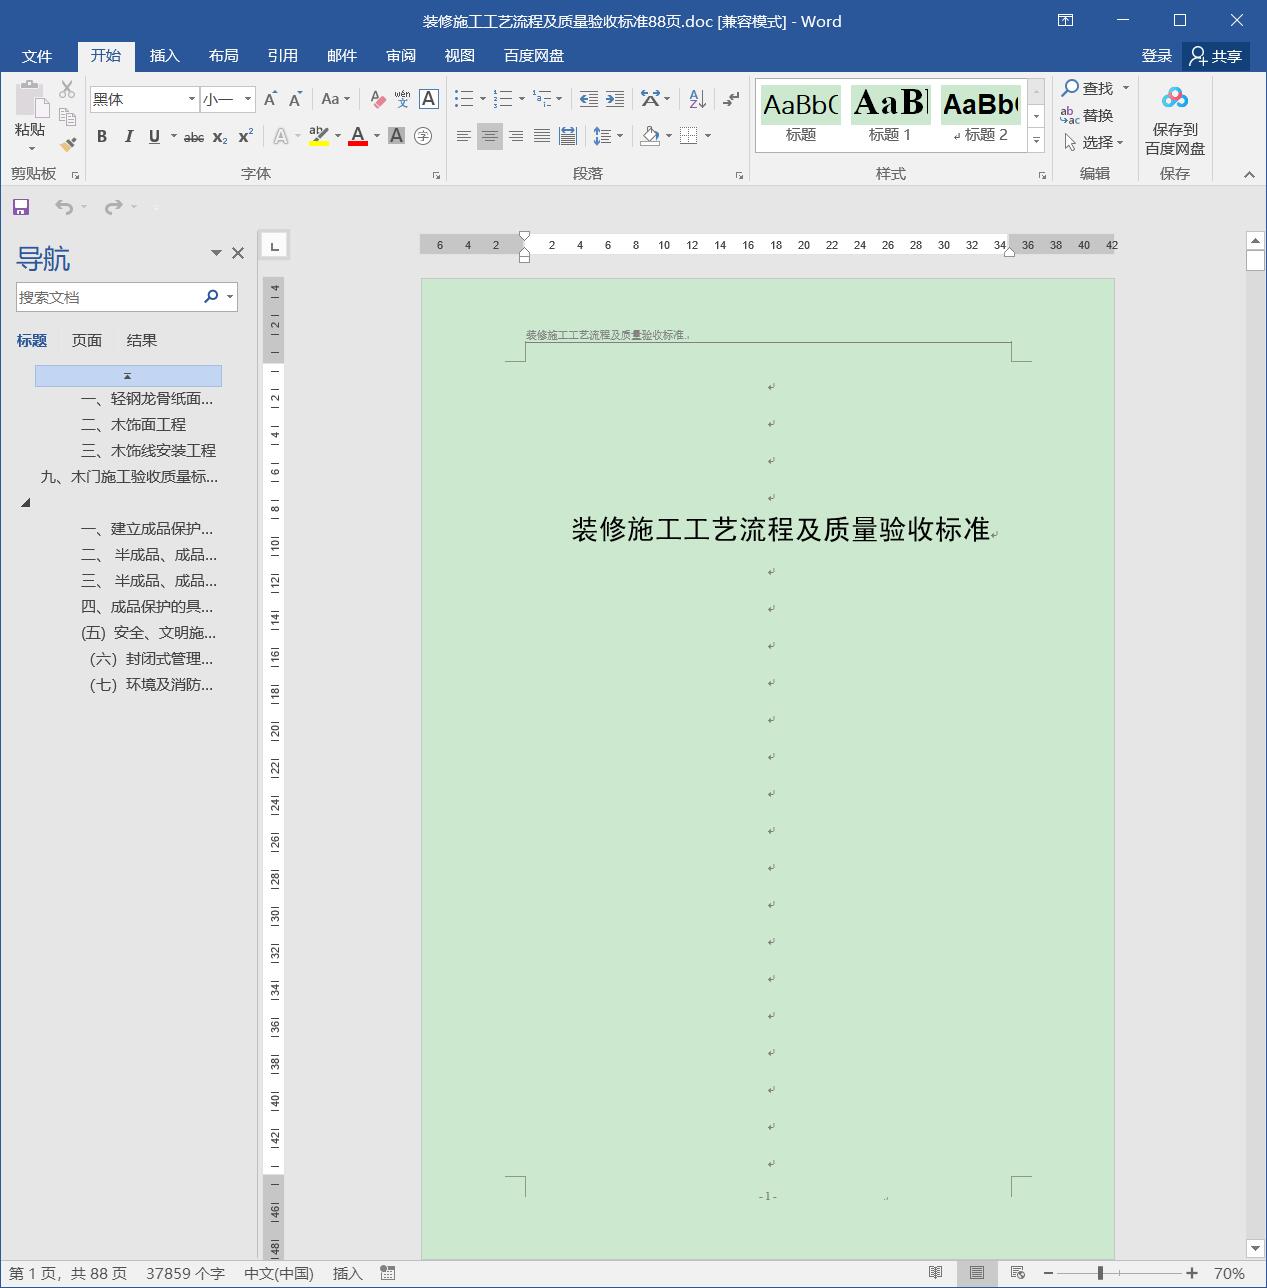The width and height of the screenshot is (1267, 1288).
Task: Toggle Print Layout view
Action: click(976, 1273)
